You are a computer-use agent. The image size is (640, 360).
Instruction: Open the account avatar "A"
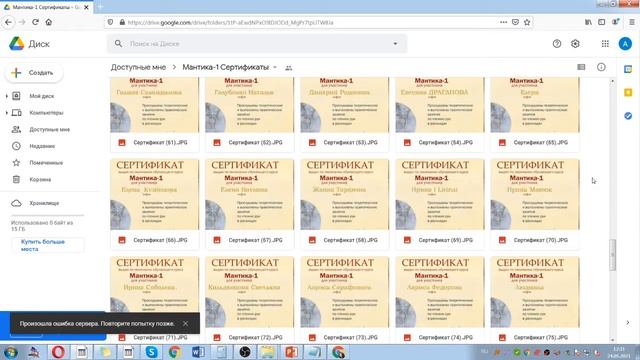point(625,44)
